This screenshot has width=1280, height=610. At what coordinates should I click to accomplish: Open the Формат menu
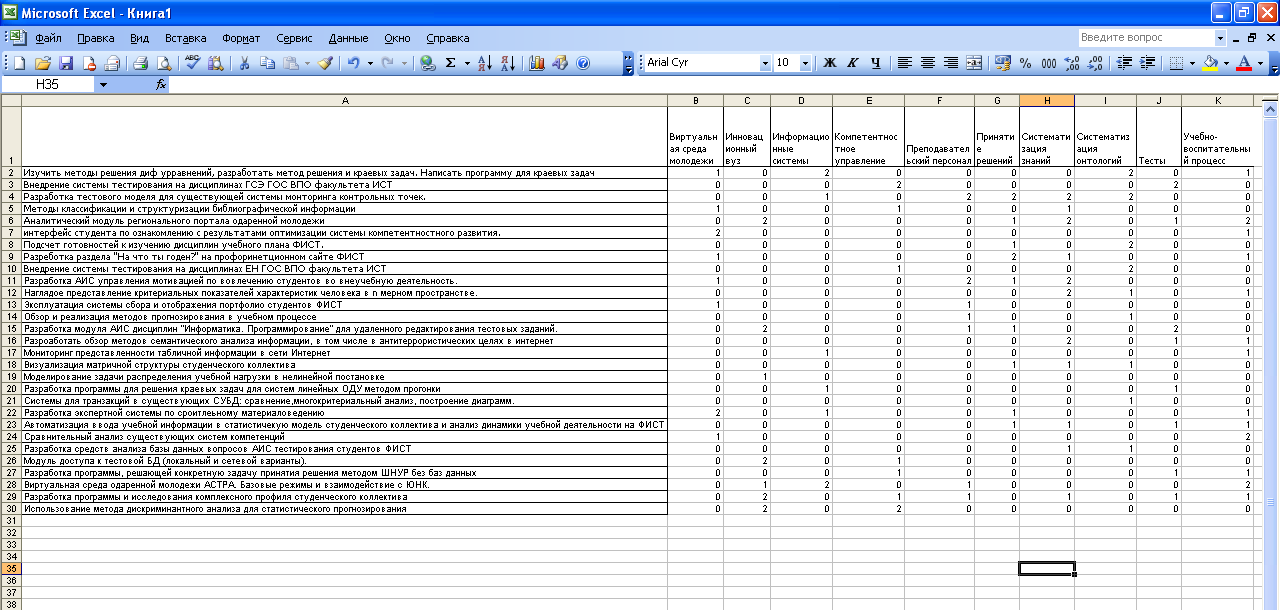[241, 38]
